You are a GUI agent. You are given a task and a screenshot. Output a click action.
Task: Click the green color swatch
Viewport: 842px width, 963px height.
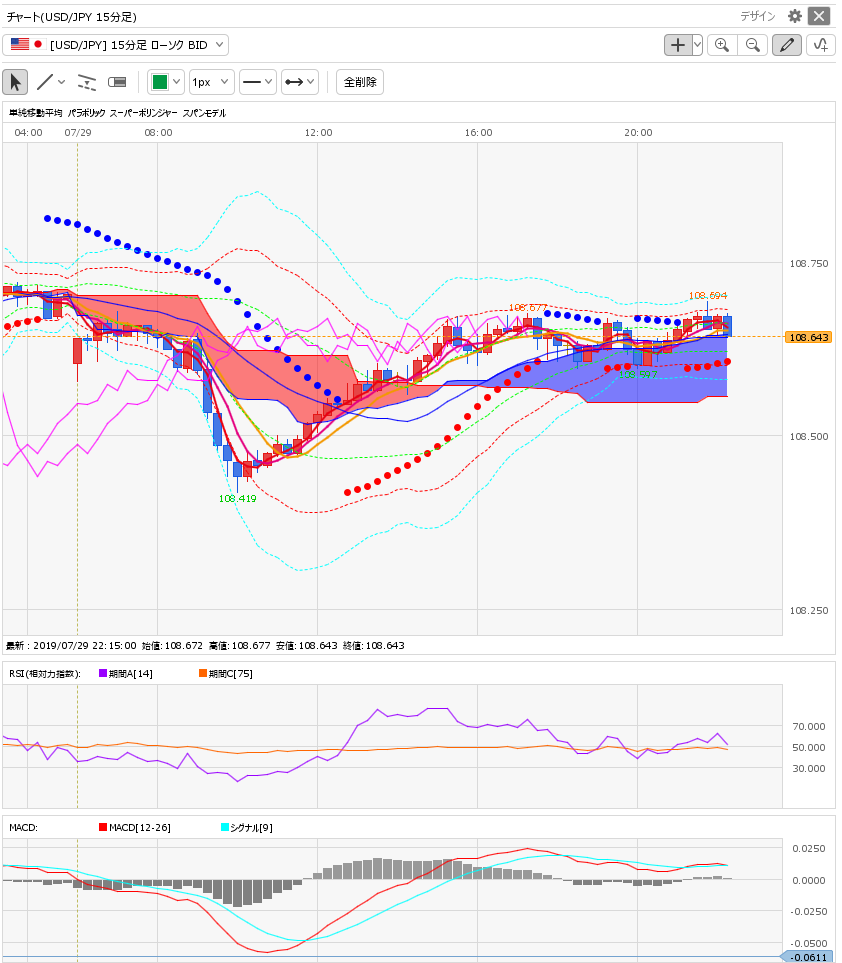click(x=159, y=82)
